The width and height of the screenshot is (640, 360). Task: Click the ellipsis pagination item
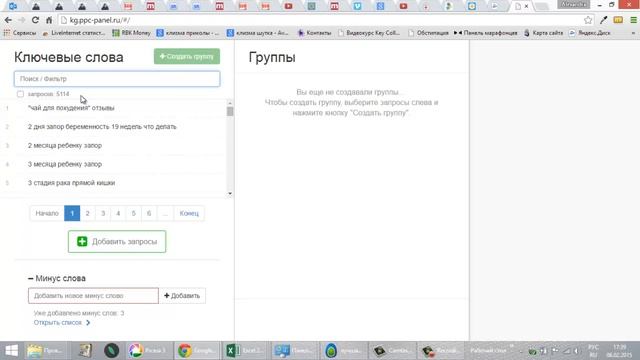point(165,213)
